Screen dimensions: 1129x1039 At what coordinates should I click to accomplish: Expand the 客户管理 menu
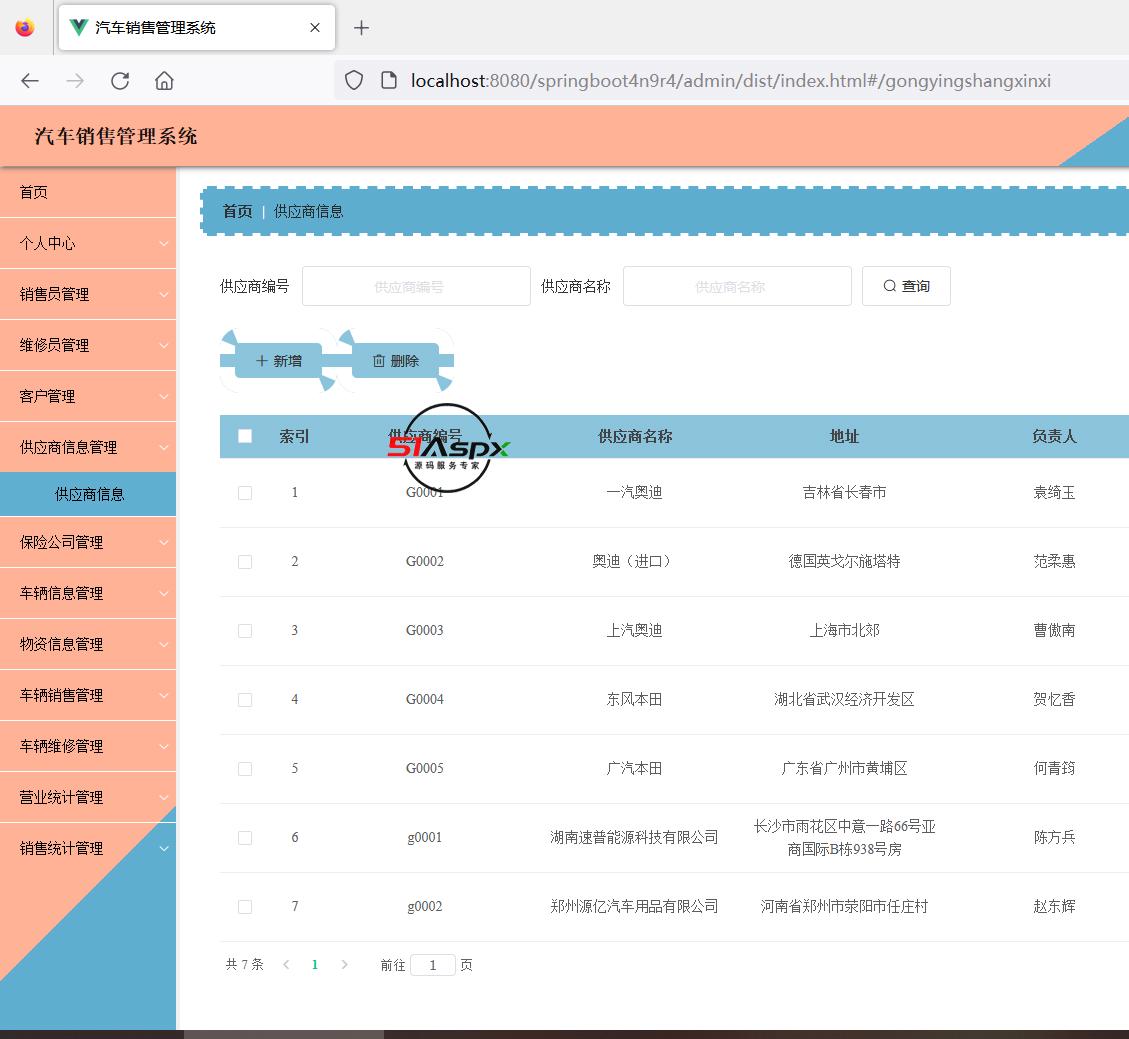coord(88,397)
